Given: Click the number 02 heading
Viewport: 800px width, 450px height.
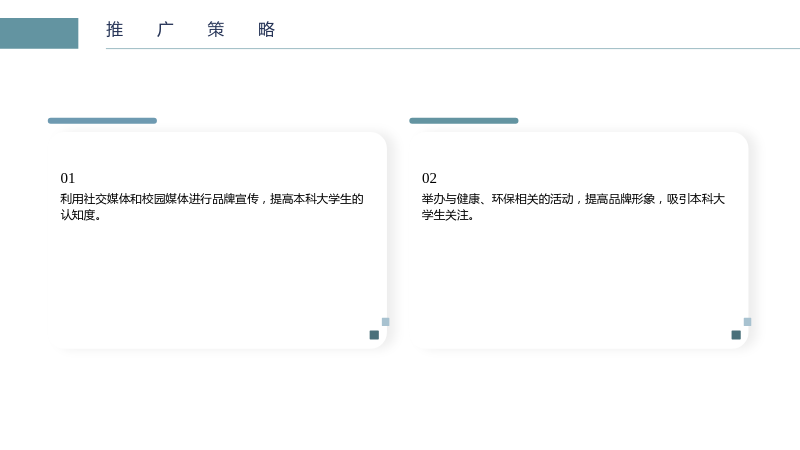Looking at the screenshot, I should [x=429, y=178].
